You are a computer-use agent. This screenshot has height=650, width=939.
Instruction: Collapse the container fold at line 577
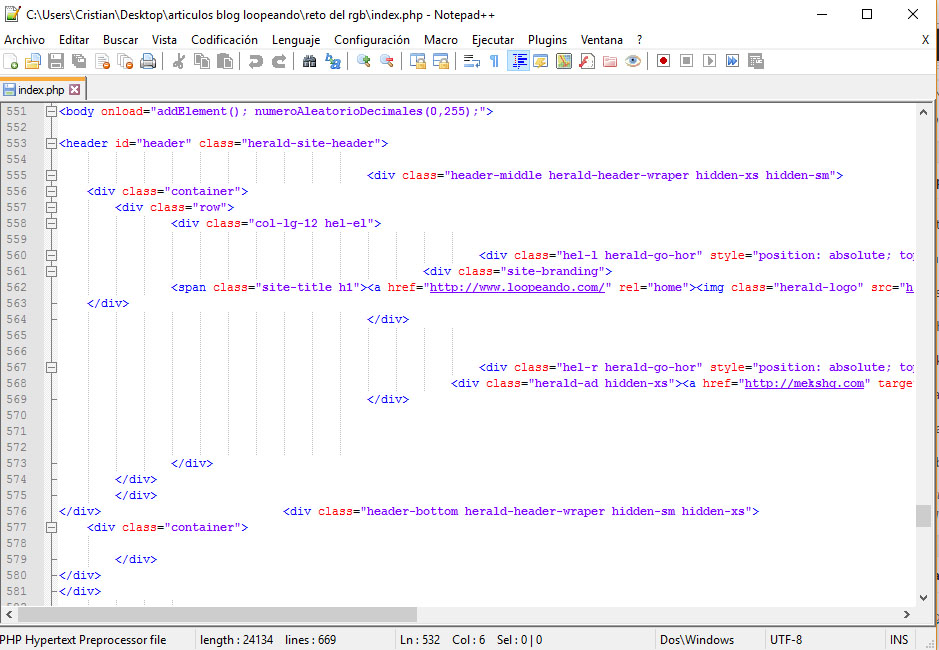pyautogui.click(x=52, y=527)
